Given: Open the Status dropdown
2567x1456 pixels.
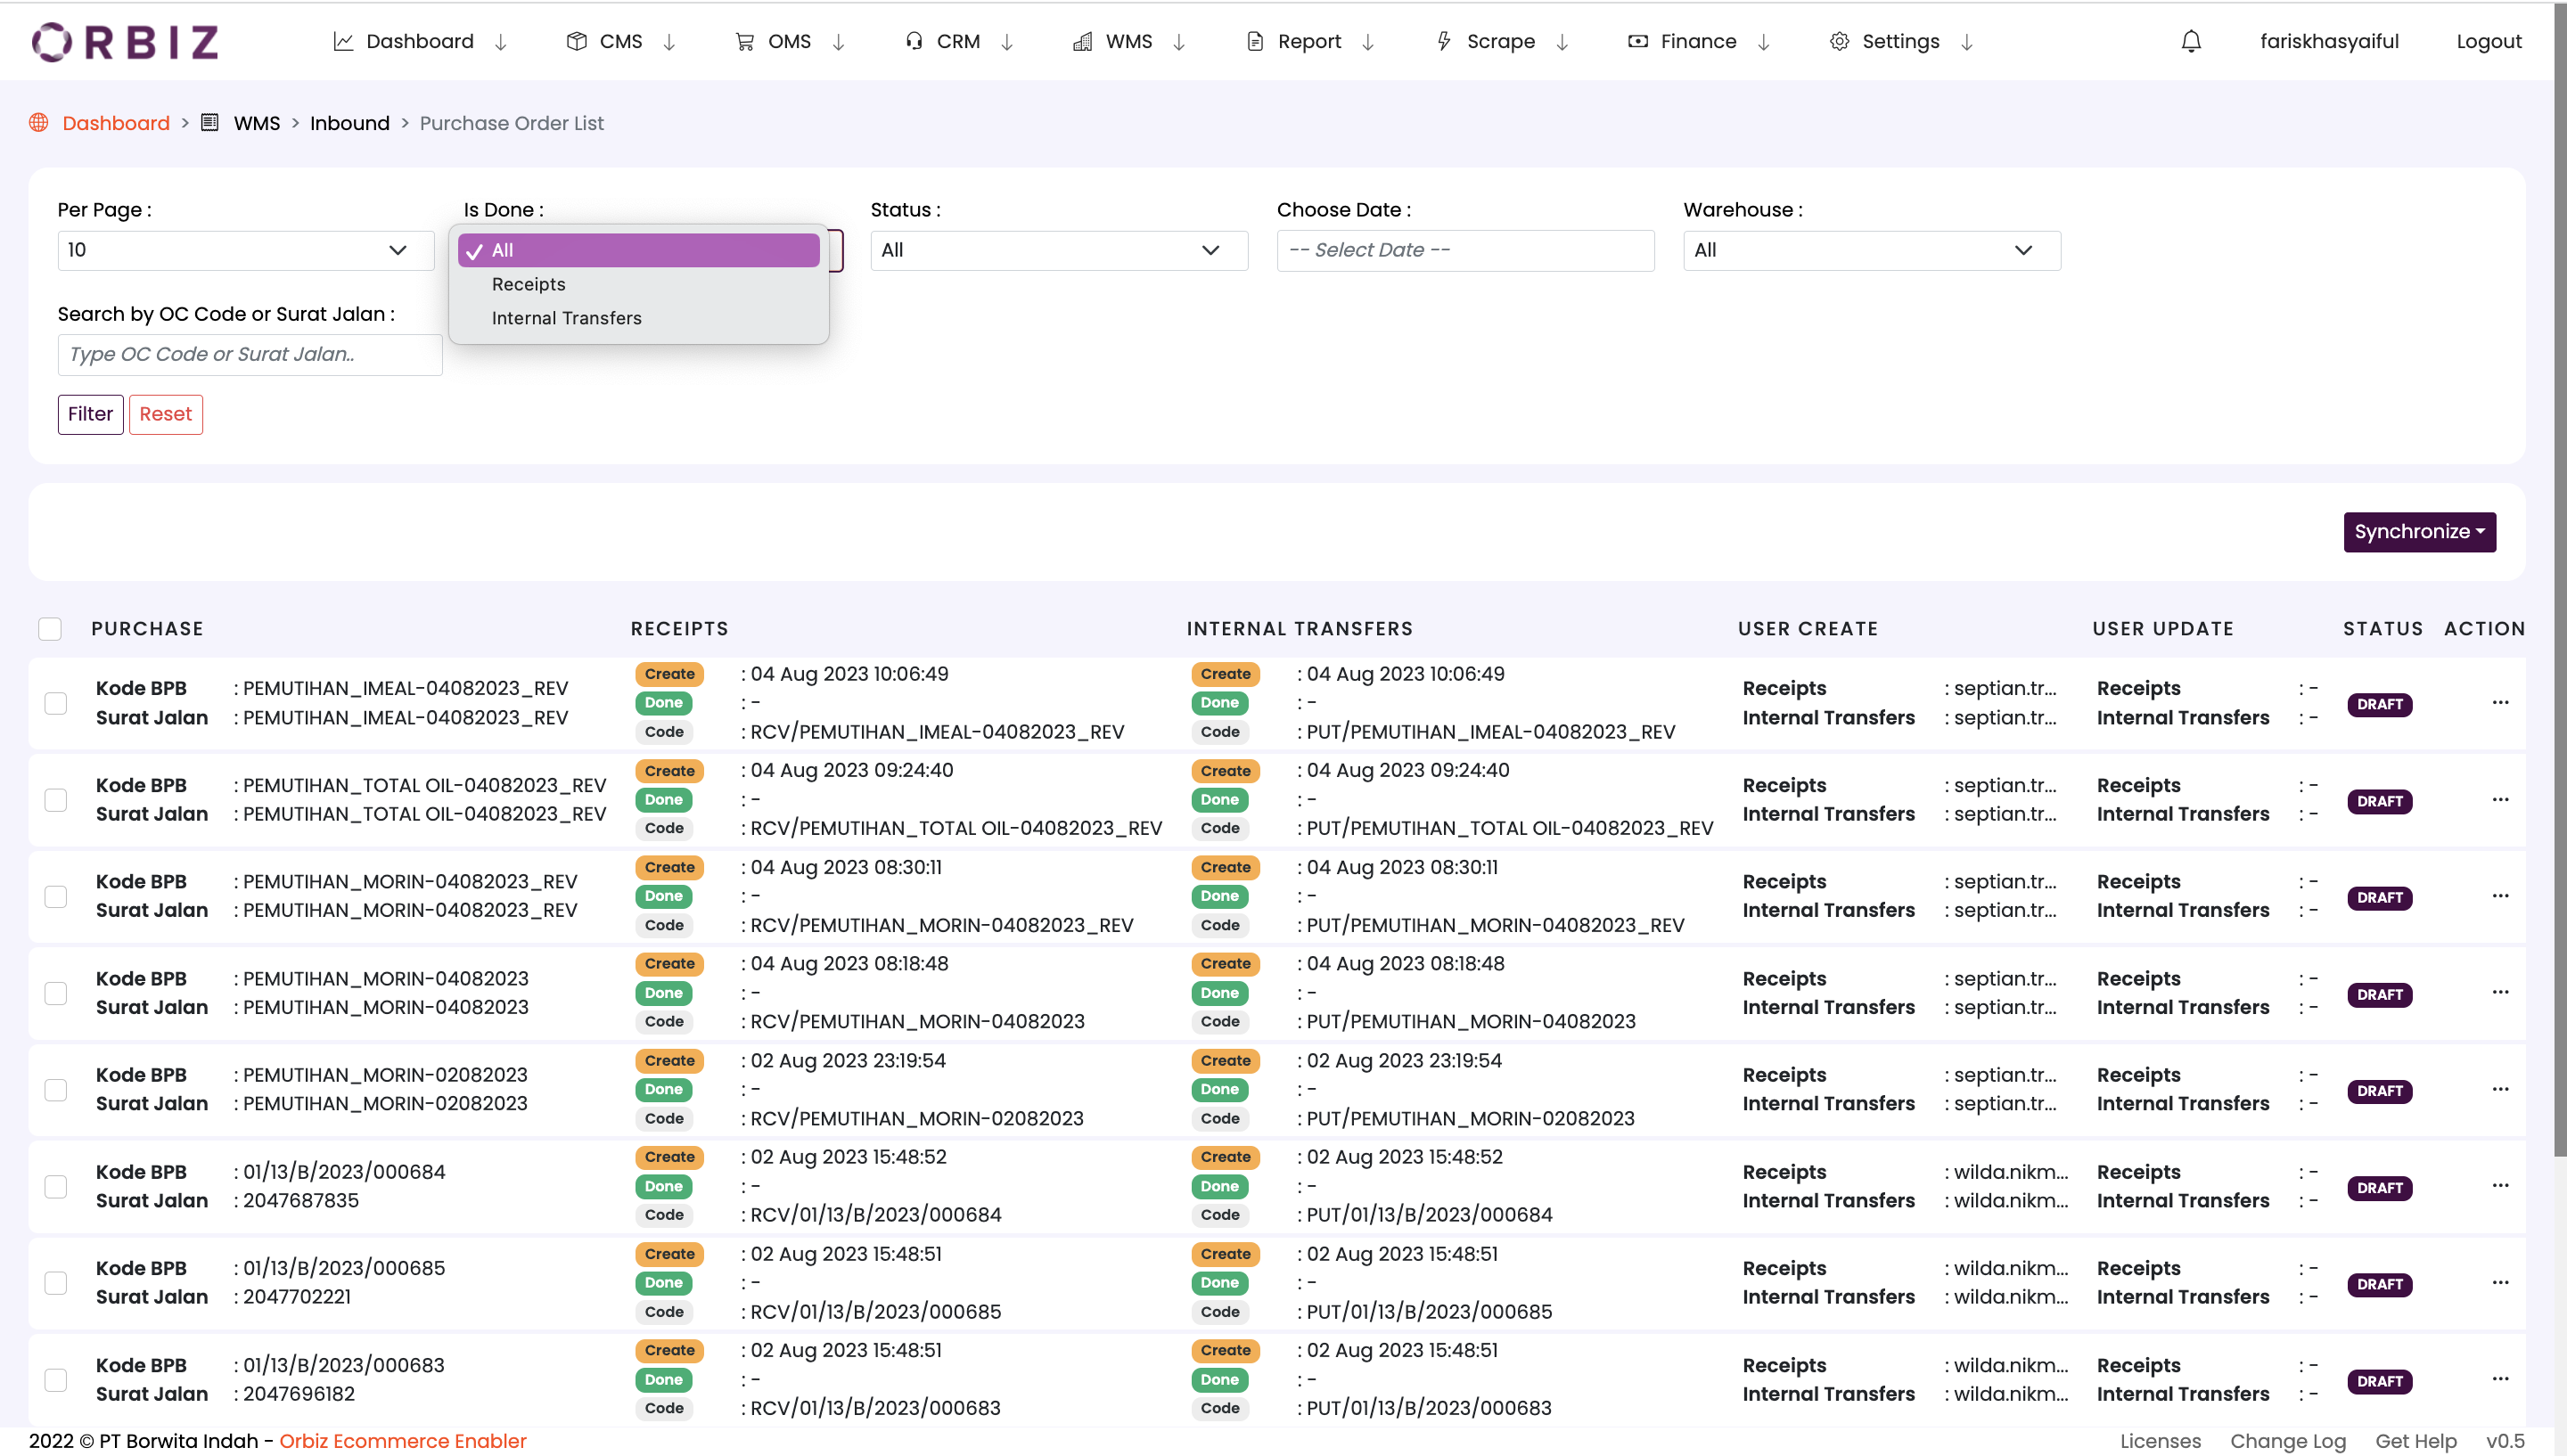Looking at the screenshot, I should coord(1059,250).
